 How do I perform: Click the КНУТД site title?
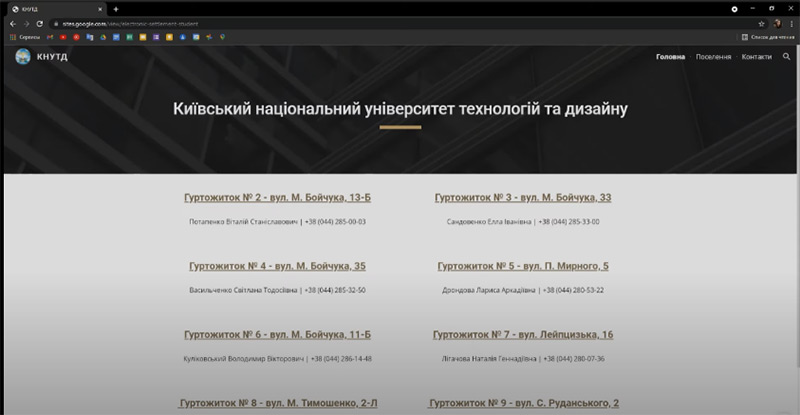coord(52,57)
